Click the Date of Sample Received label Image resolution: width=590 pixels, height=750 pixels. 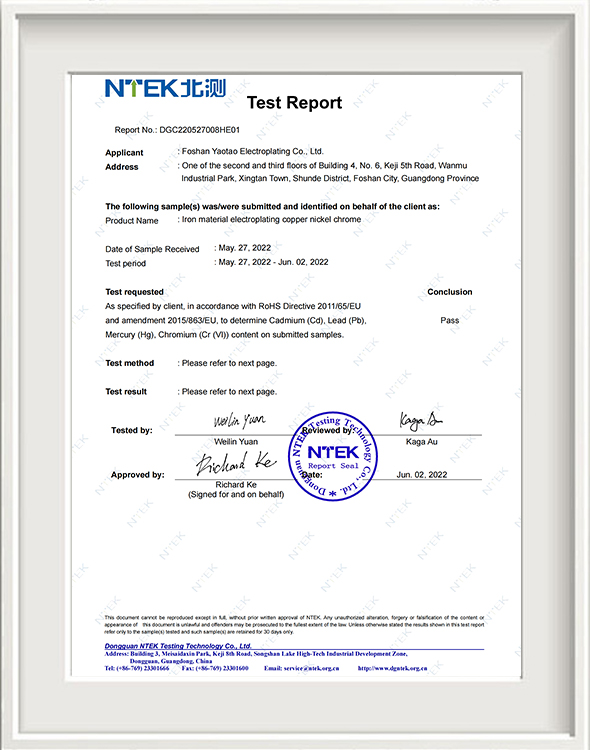click(x=152, y=249)
